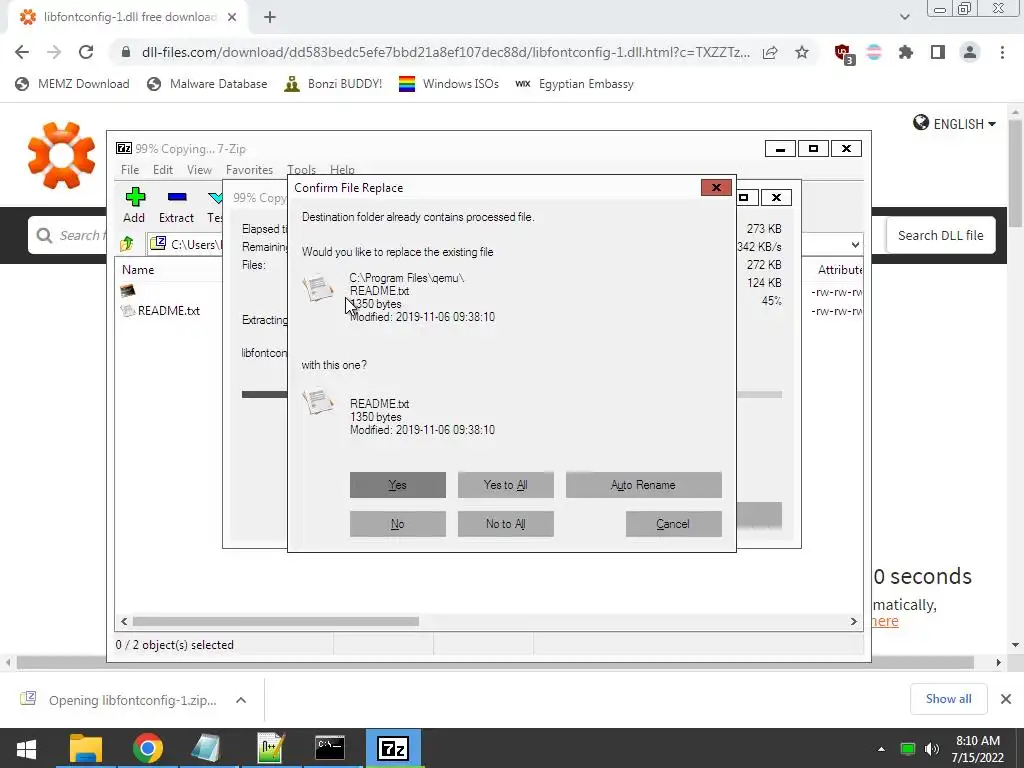Open the Chrome profile avatar
The image size is (1024, 768).
point(970,52)
